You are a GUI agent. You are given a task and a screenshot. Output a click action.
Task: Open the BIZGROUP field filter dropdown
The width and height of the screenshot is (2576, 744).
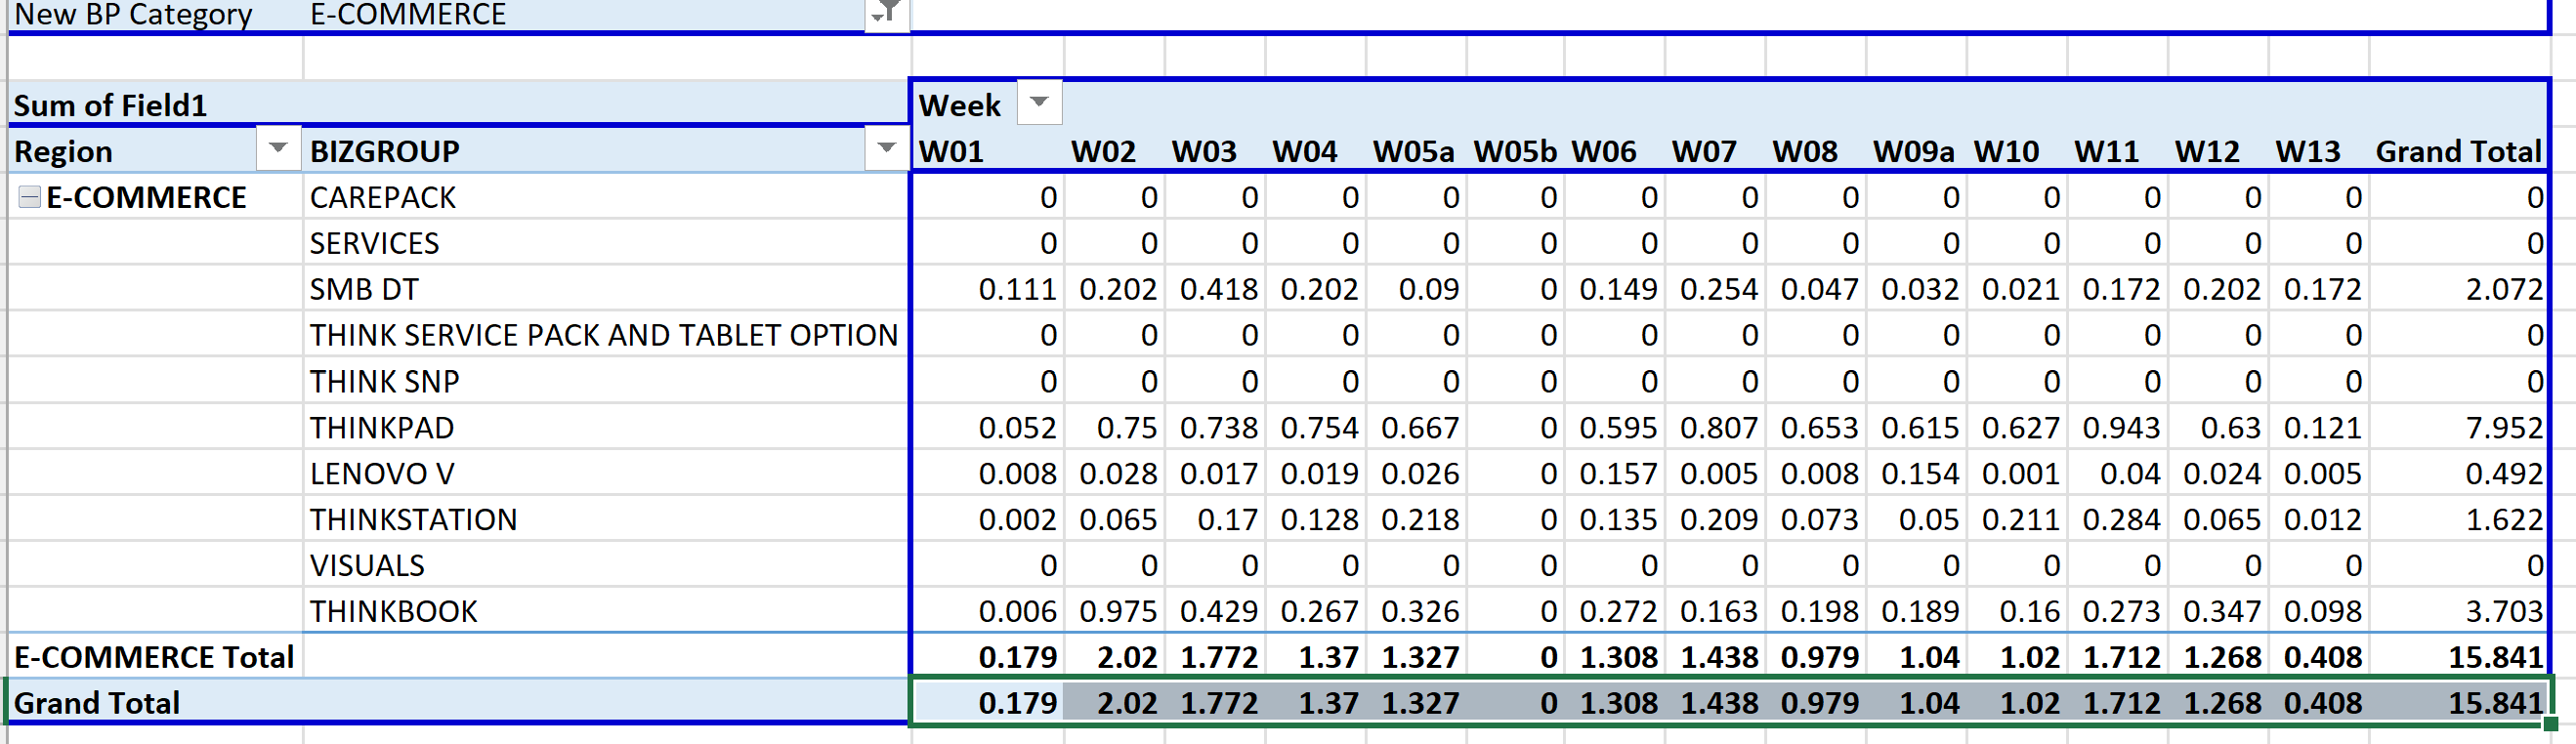coord(885,150)
